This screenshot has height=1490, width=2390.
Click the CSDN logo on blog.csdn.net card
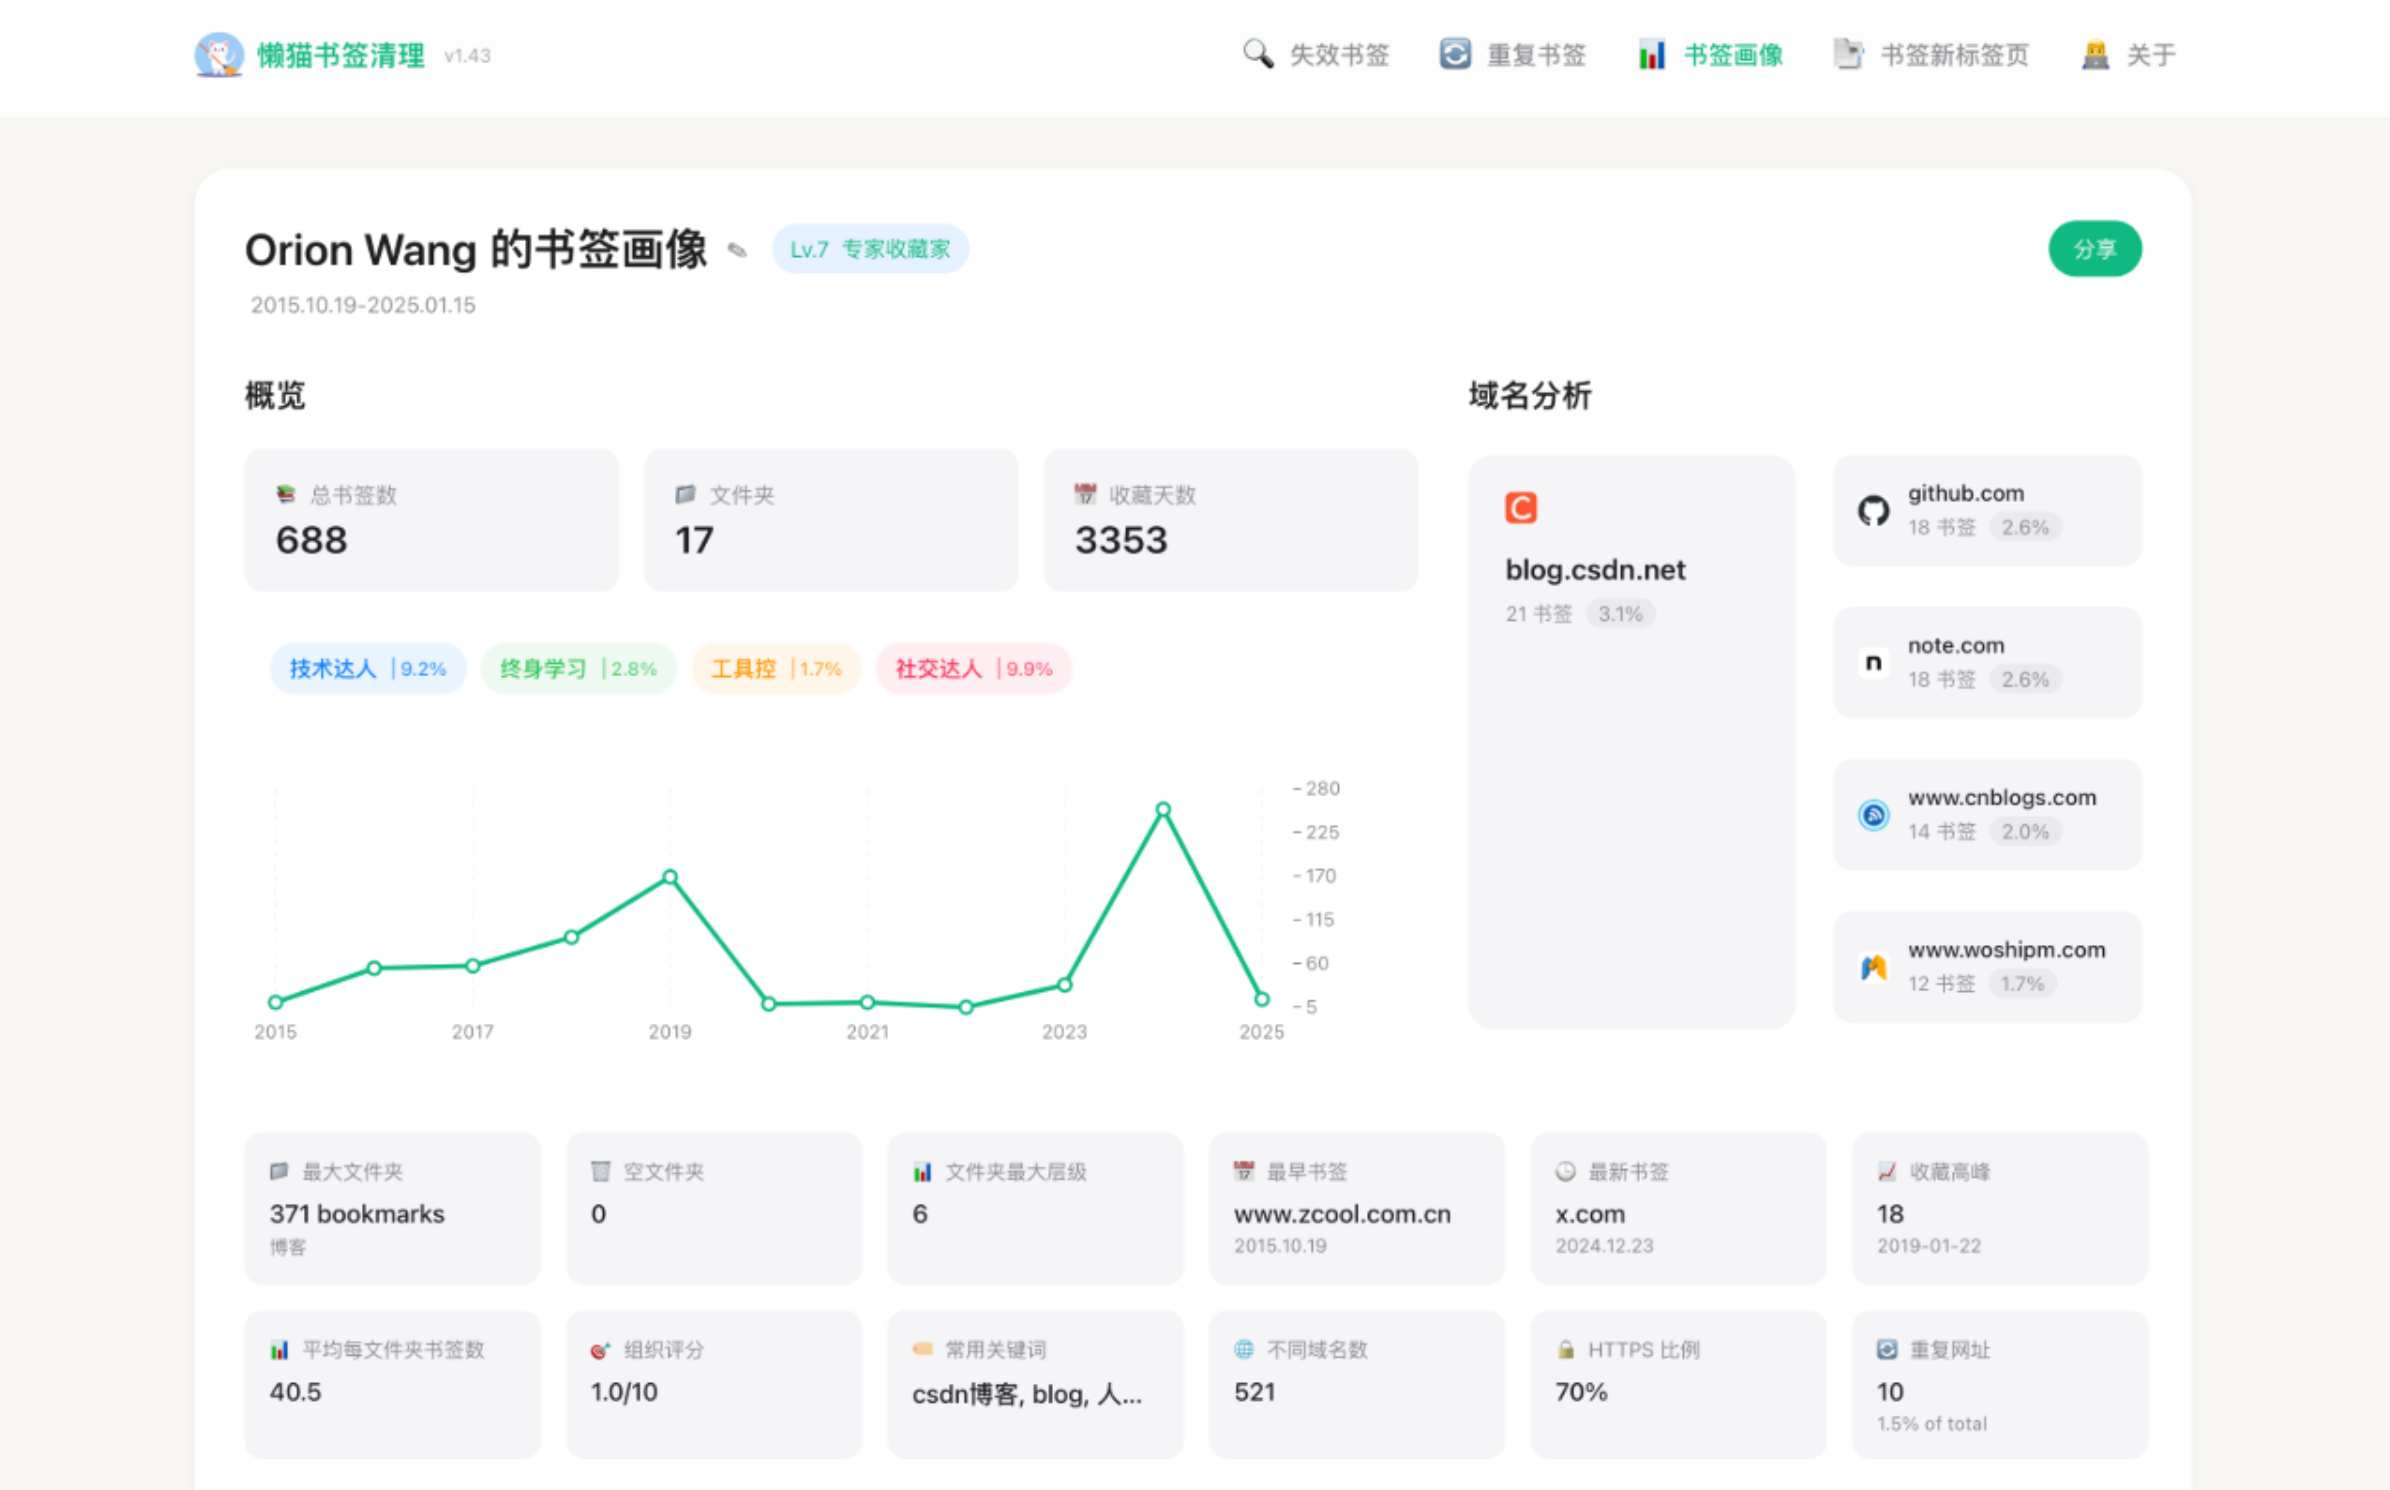1521,508
